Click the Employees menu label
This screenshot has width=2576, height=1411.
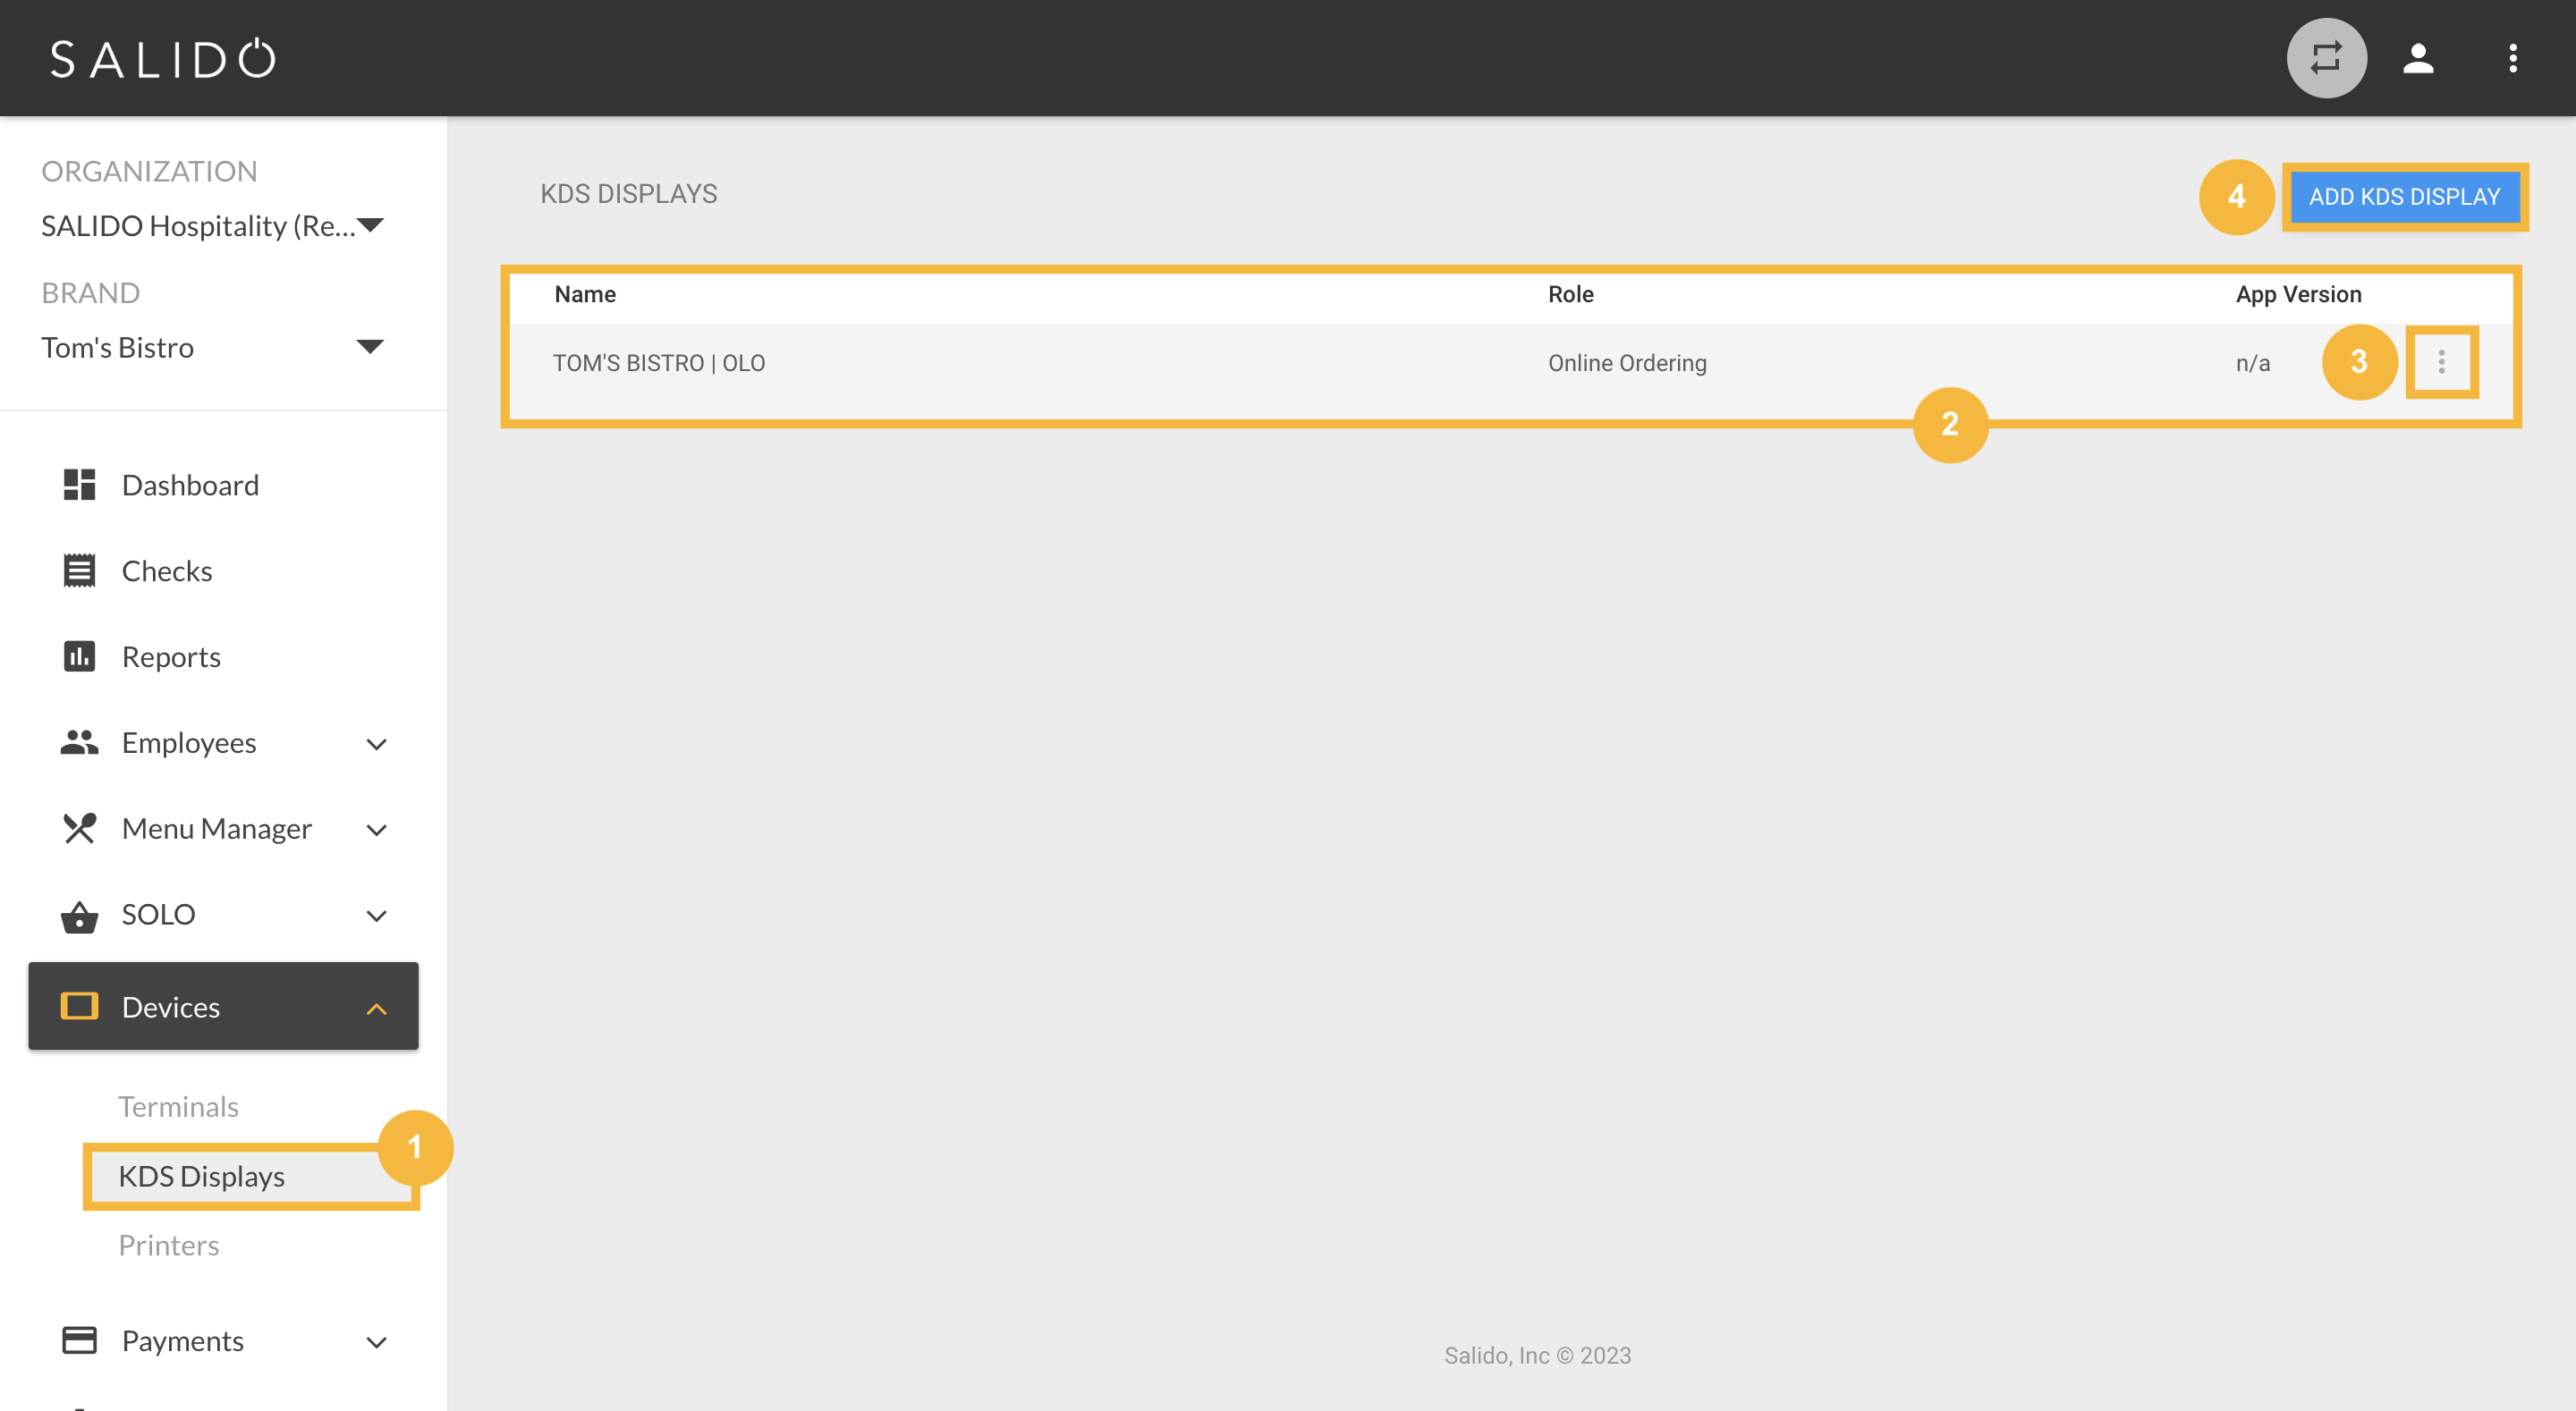189,743
